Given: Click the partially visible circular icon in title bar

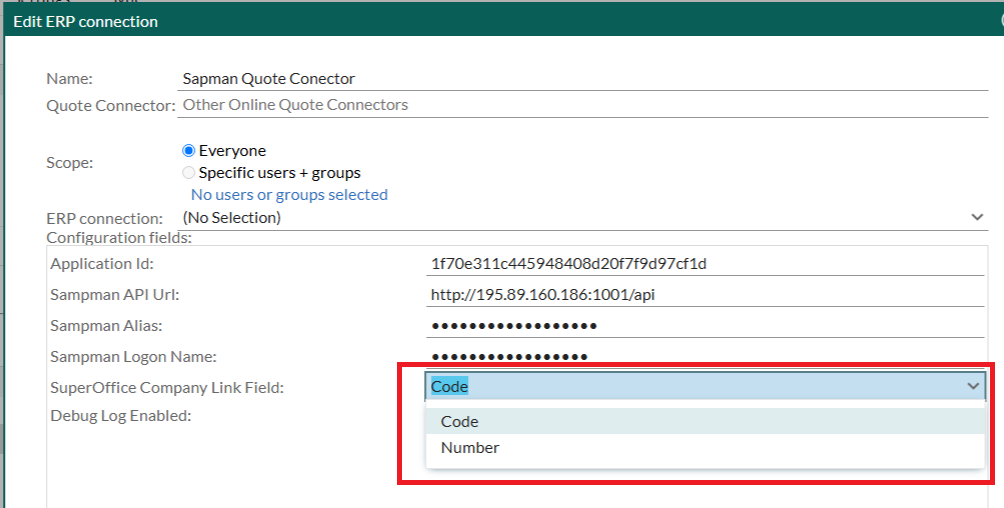Looking at the screenshot, I should (x=1001, y=20).
